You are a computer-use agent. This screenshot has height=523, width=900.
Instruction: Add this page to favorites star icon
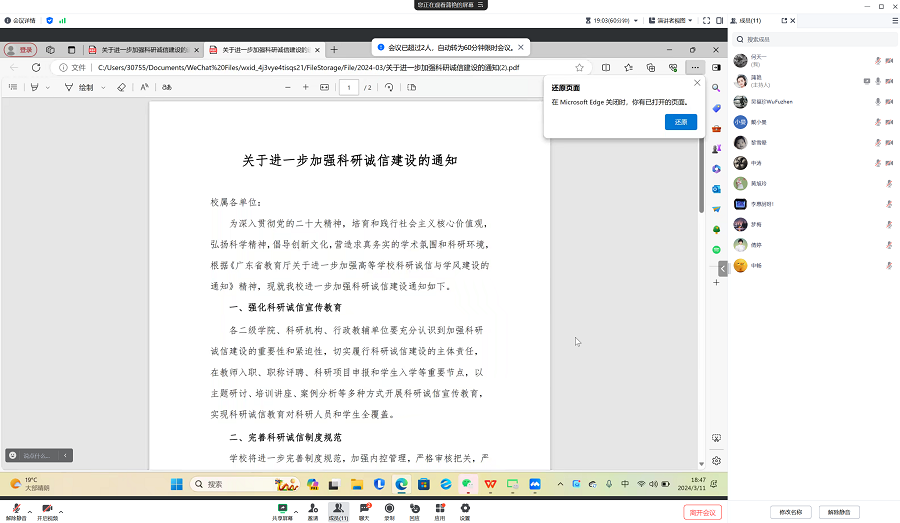point(579,68)
